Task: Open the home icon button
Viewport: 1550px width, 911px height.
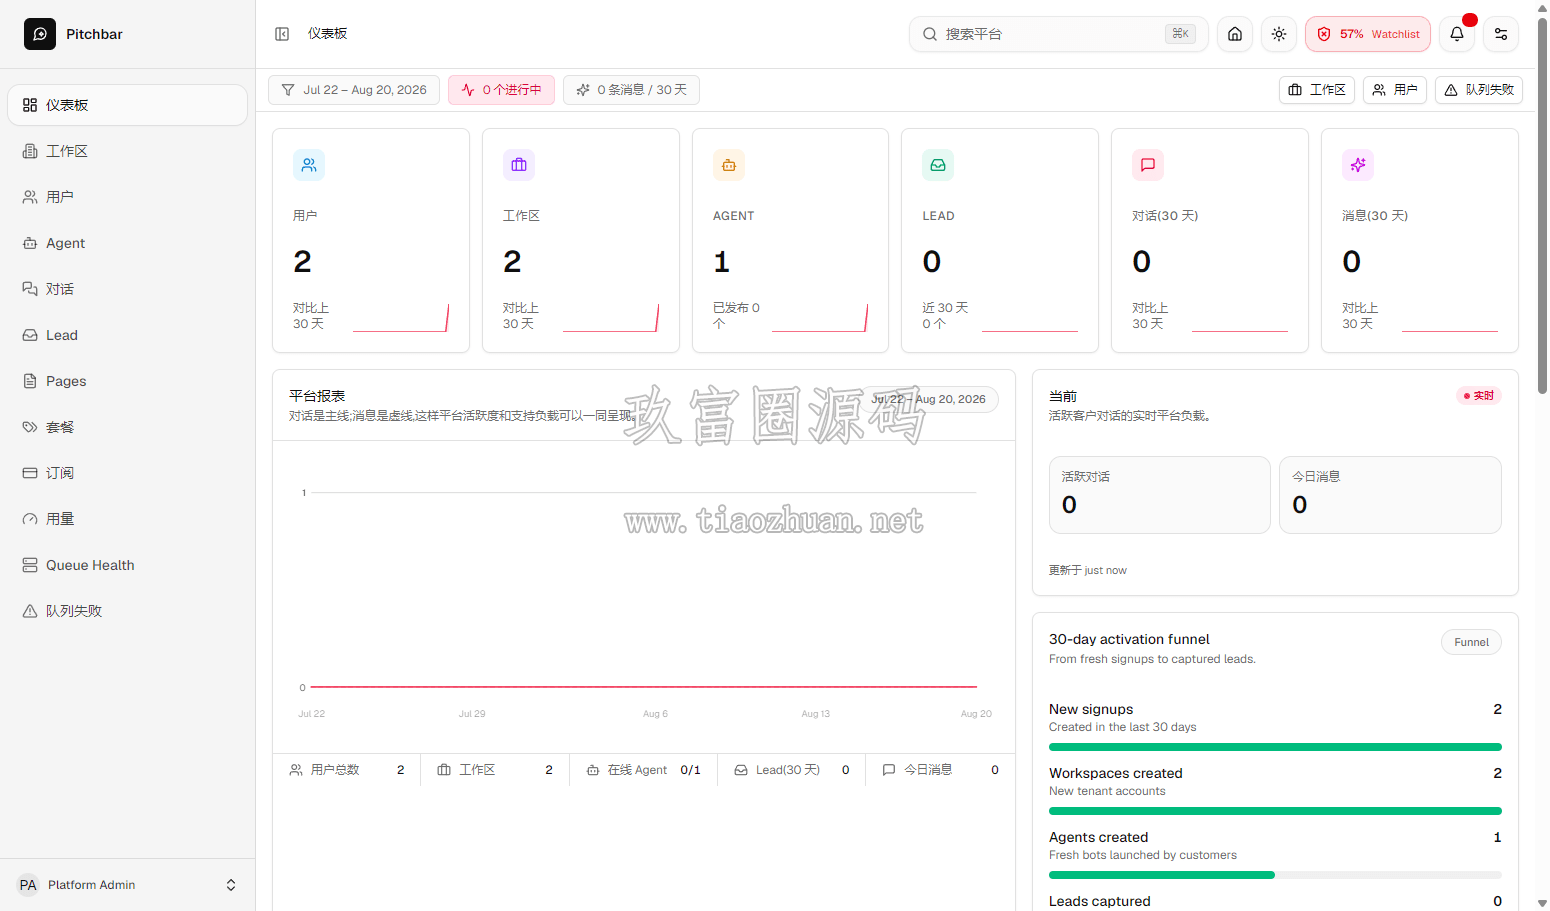Action: point(1235,34)
